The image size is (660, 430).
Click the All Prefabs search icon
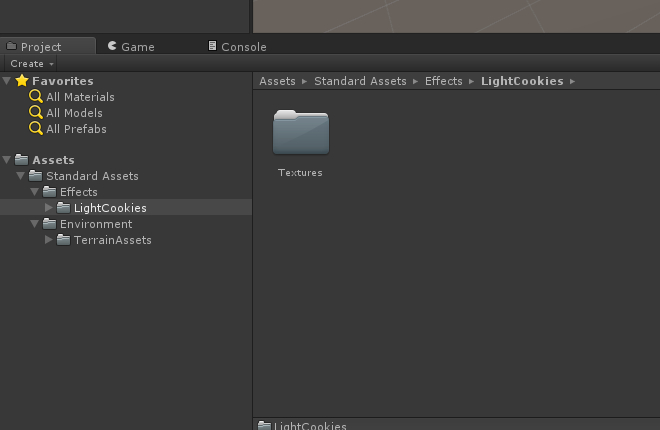(36, 128)
